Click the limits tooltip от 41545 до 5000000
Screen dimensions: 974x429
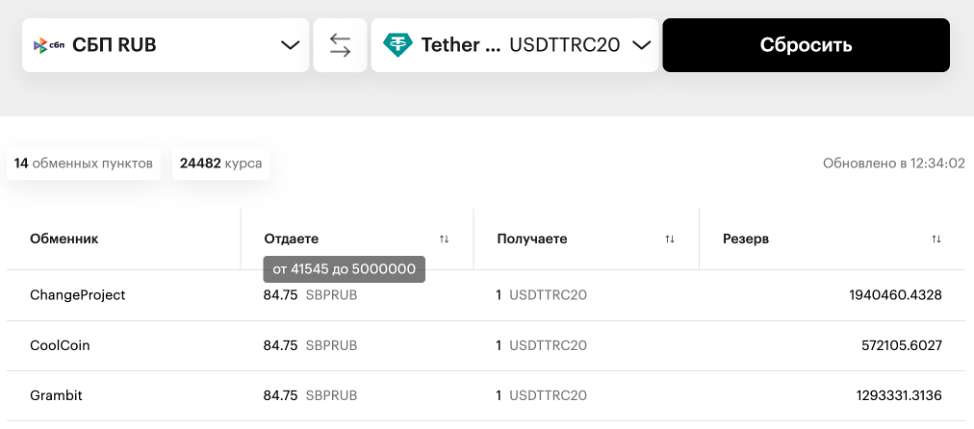344,269
